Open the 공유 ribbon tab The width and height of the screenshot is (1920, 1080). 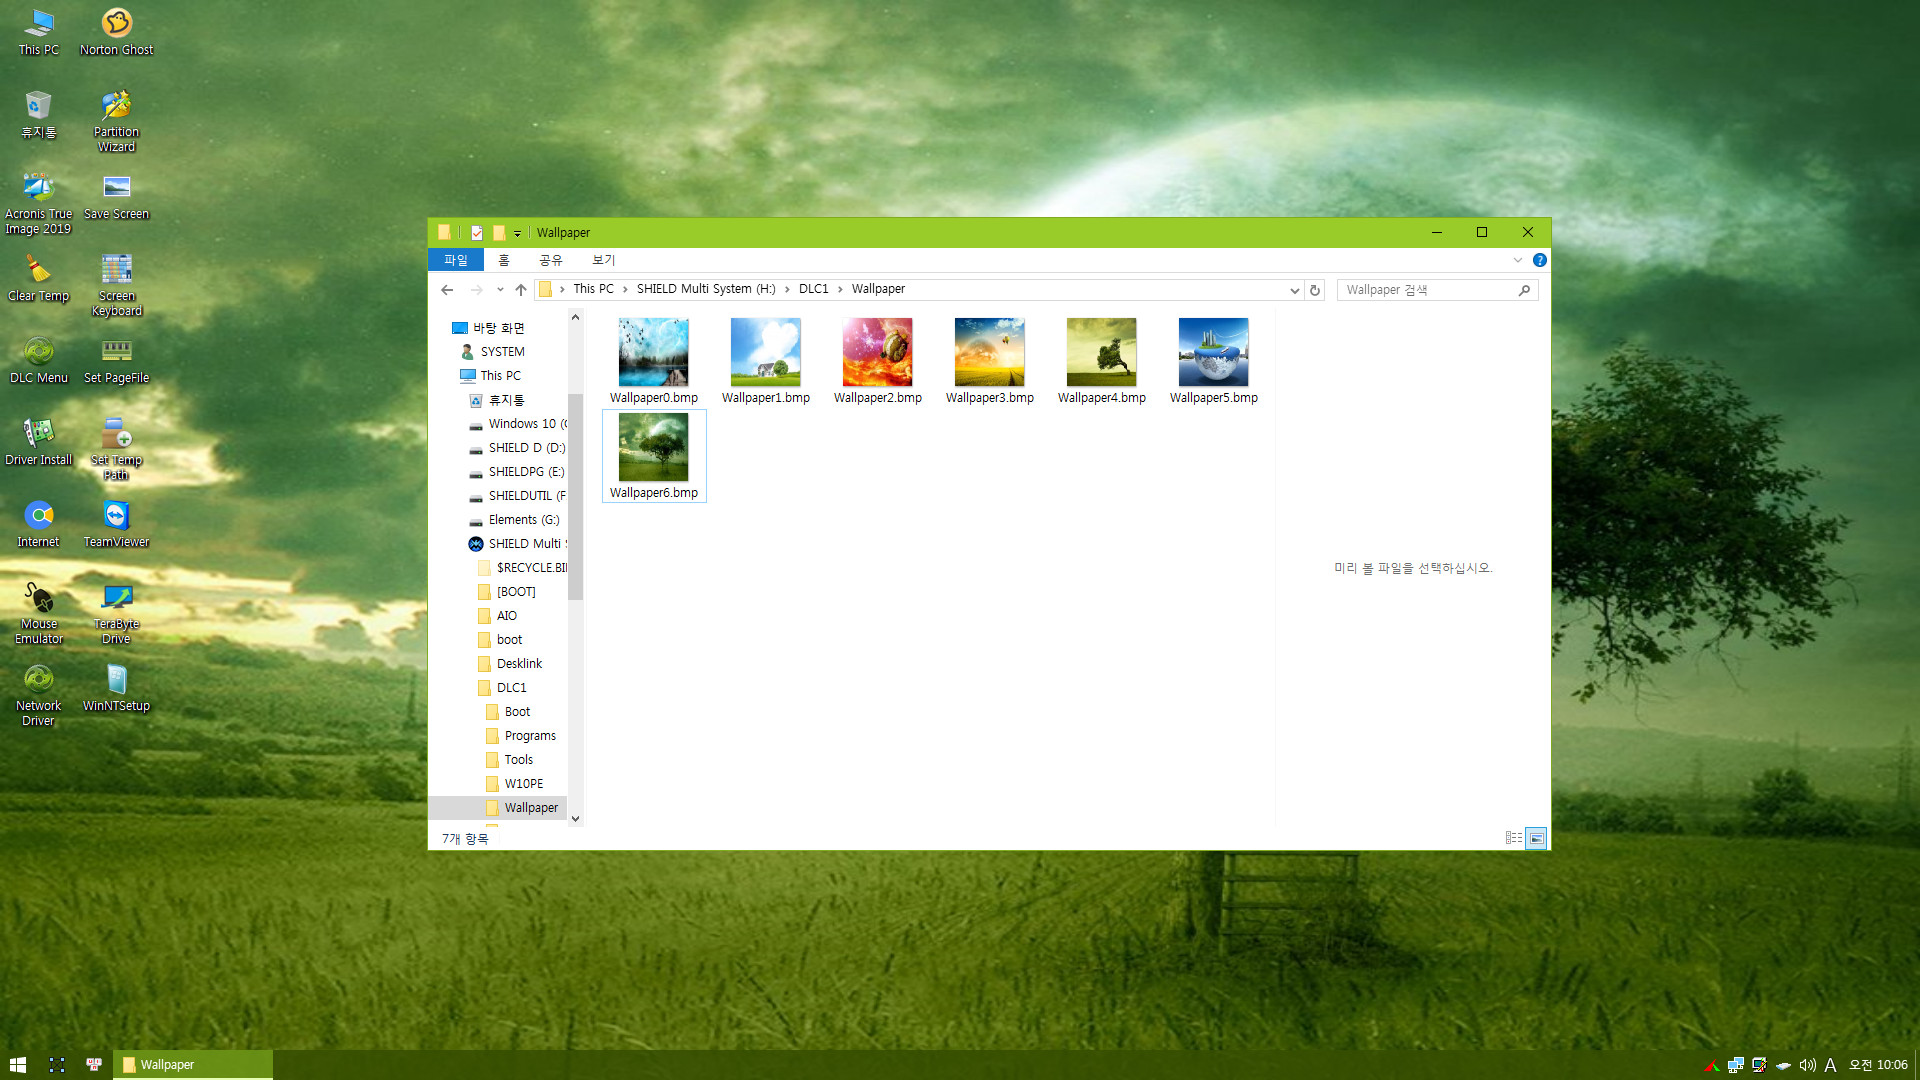(x=551, y=260)
